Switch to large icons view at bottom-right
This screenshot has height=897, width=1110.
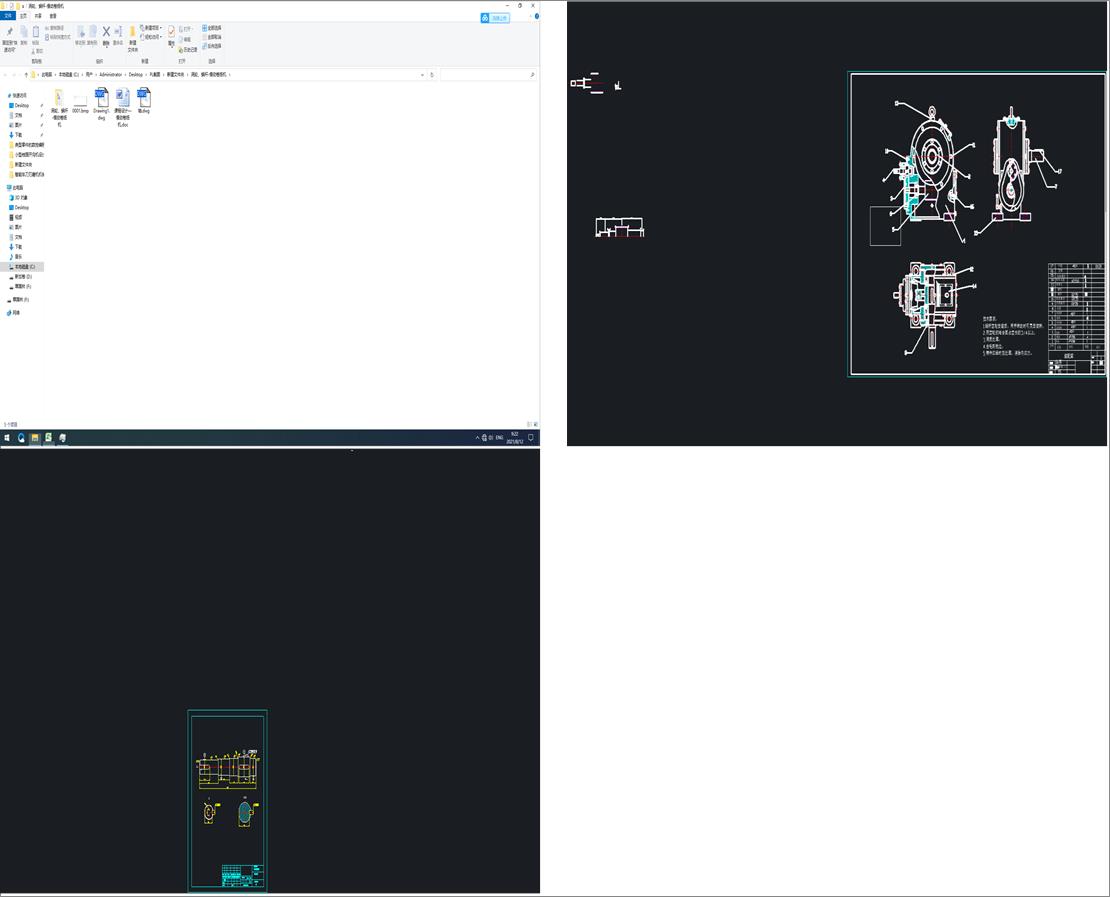point(536,424)
